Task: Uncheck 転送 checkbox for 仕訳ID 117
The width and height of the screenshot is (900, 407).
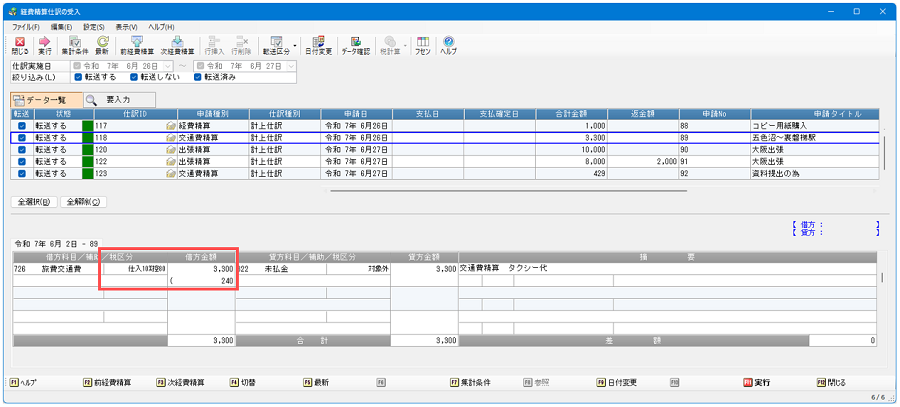Action: 22,126
